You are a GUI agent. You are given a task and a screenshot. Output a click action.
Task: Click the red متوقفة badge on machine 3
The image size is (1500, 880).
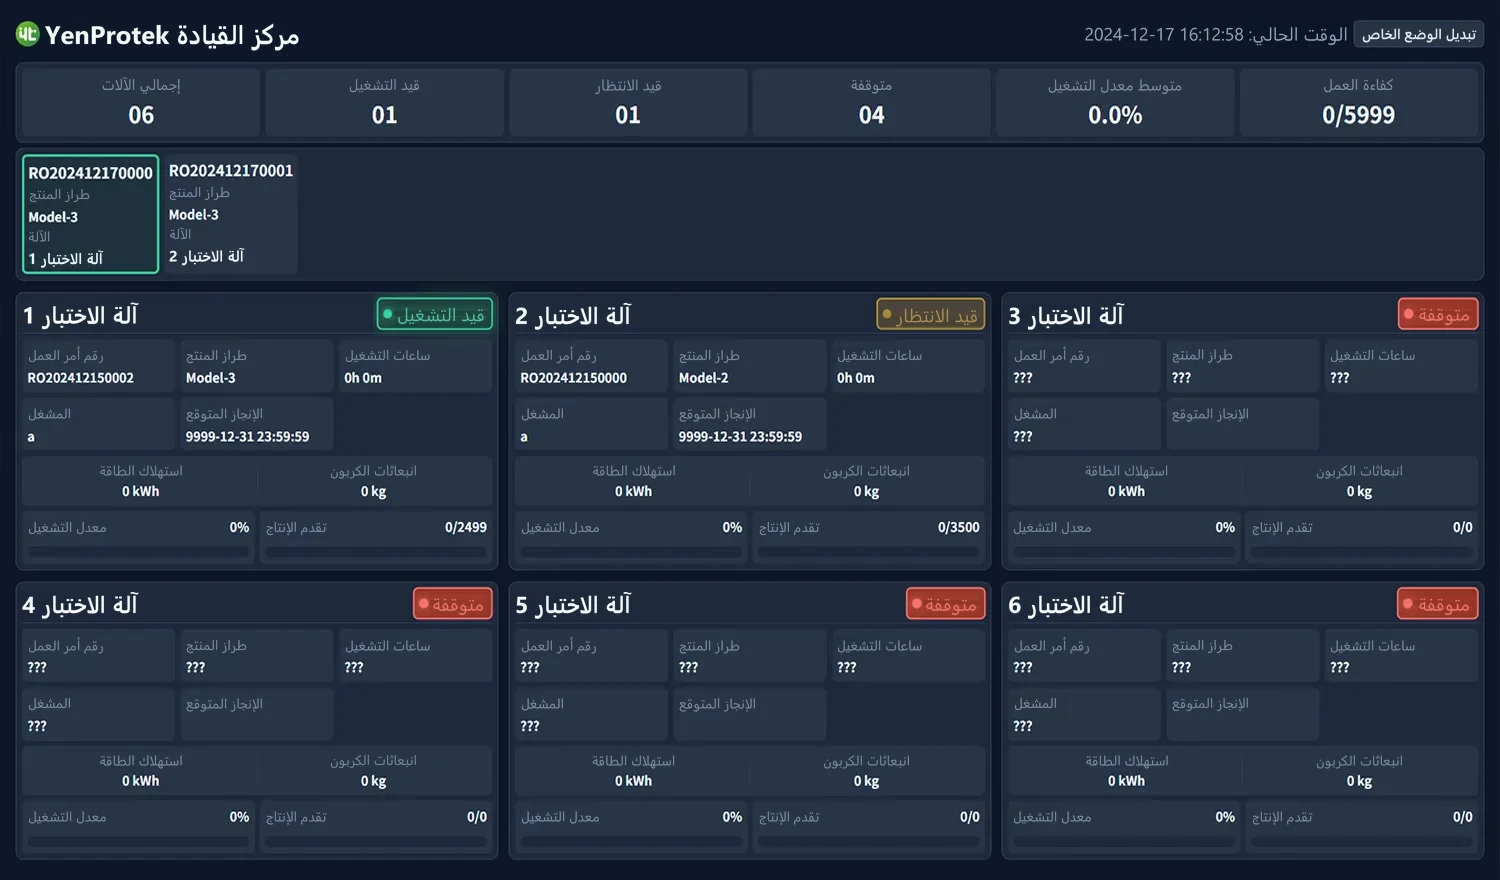point(1438,314)
